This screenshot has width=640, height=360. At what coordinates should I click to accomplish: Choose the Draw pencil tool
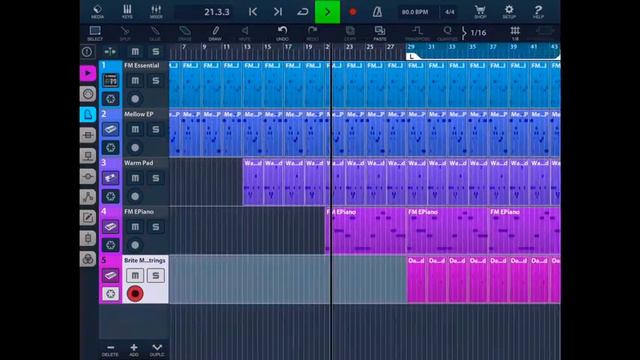point(215,33)
